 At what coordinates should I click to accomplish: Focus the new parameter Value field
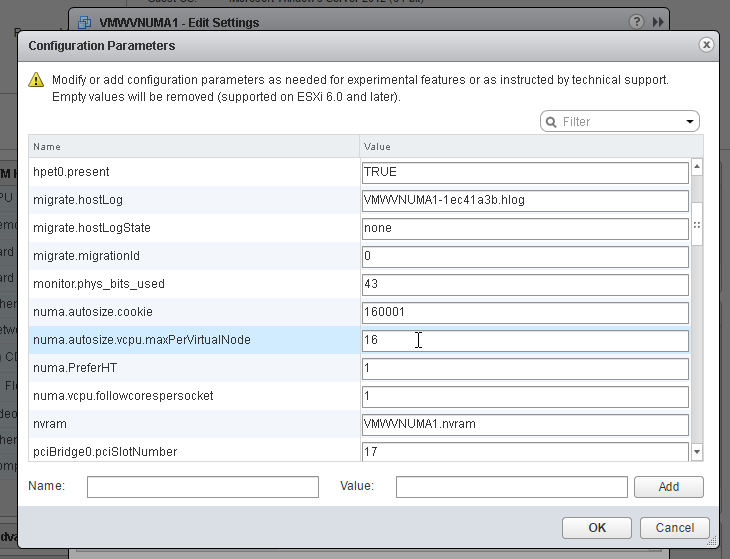pos(511,487)
